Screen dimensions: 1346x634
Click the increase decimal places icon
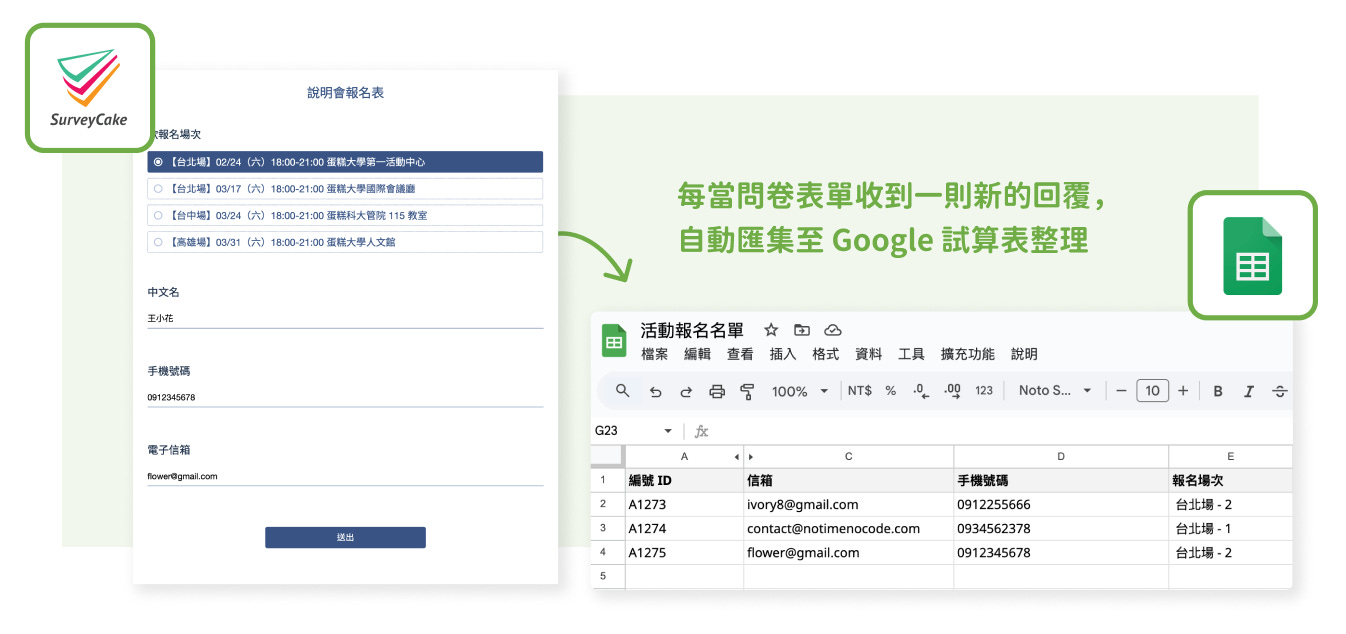coord(951,391)
